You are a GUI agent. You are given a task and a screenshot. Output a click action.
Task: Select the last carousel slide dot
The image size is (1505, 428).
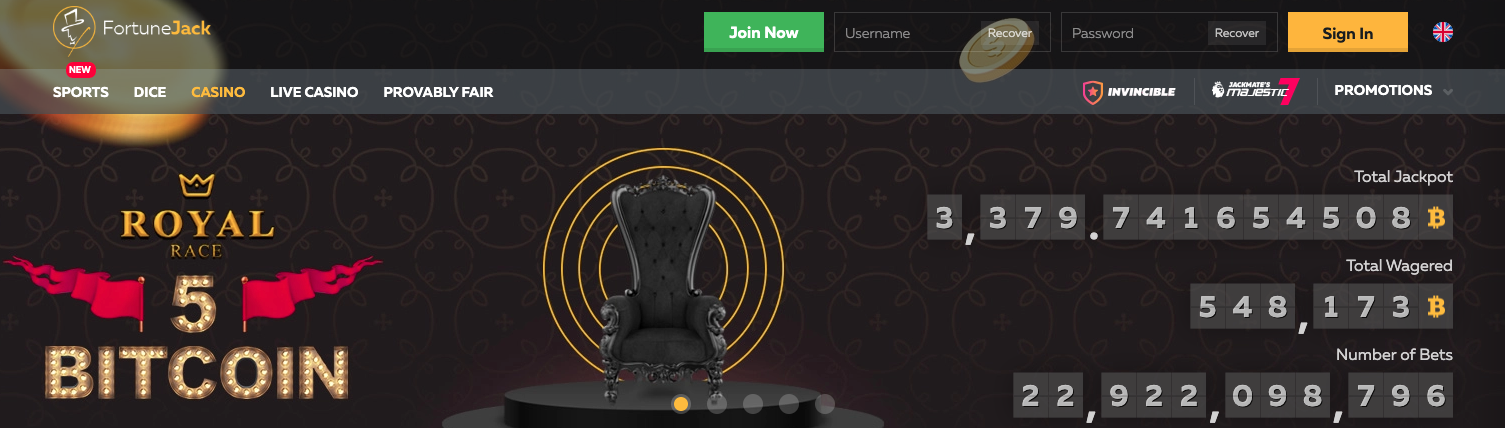[x=825, y=404]
